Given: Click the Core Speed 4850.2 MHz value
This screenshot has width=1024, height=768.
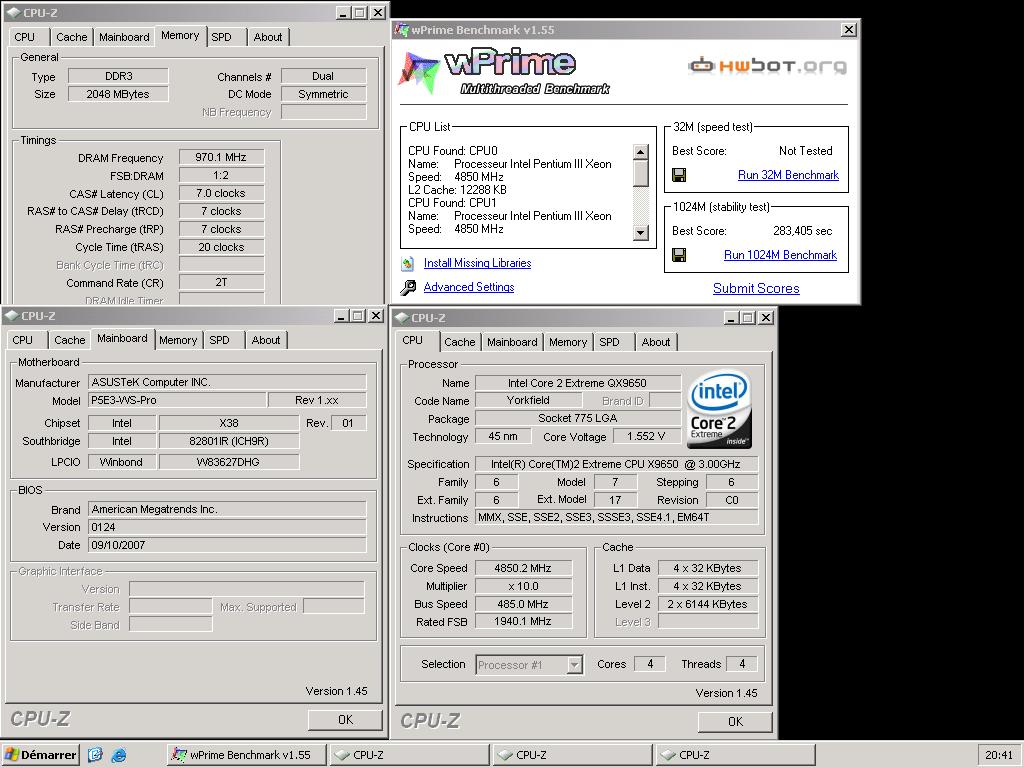Looking at the screenshot, I should click(523, 568).
